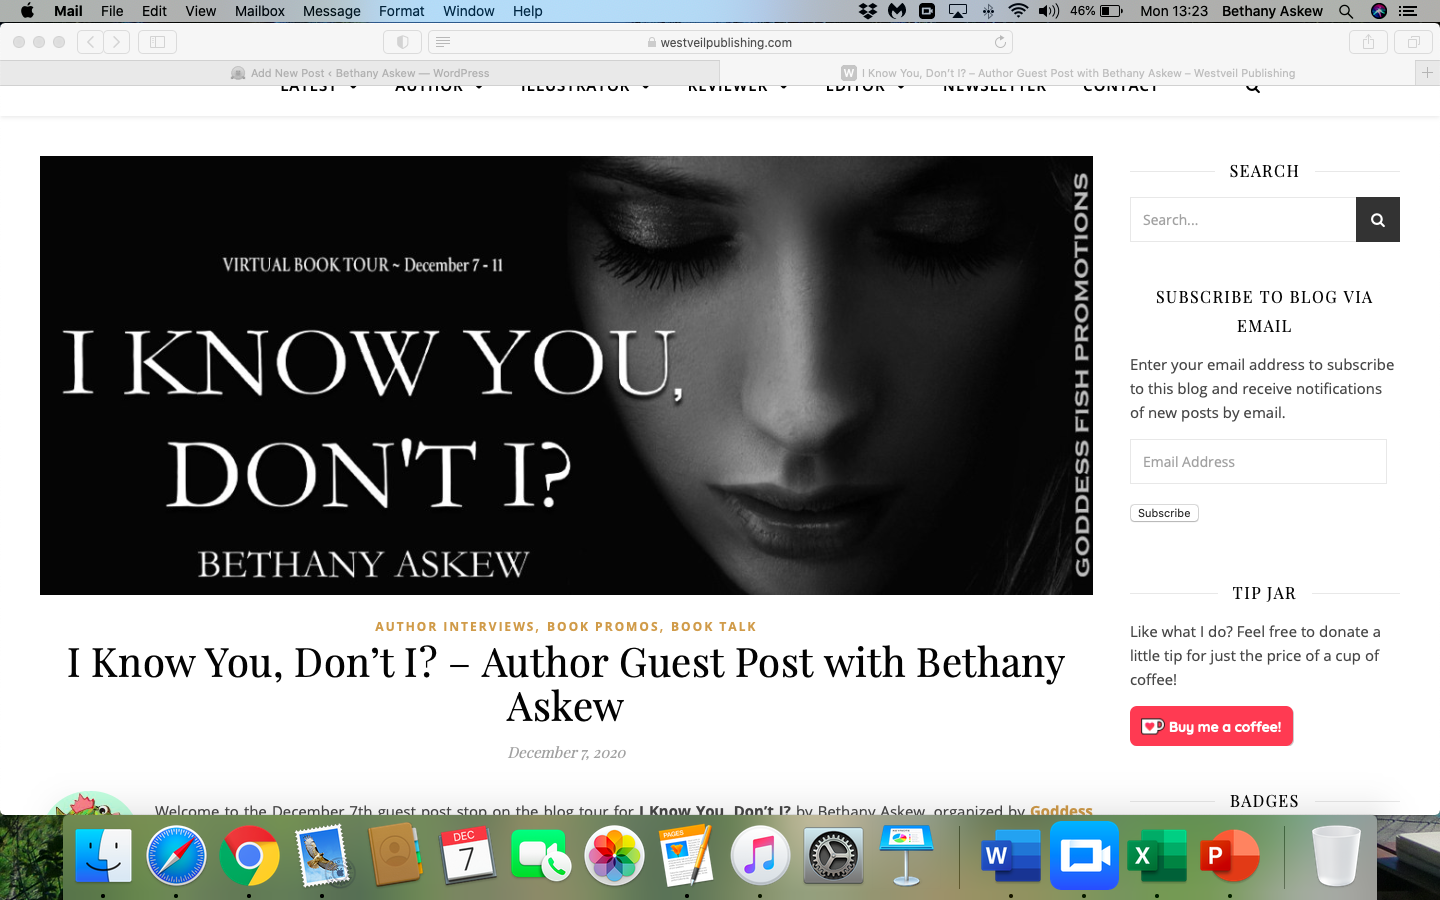
Task: Click the Safari address bar
Action: coord(720,42)
